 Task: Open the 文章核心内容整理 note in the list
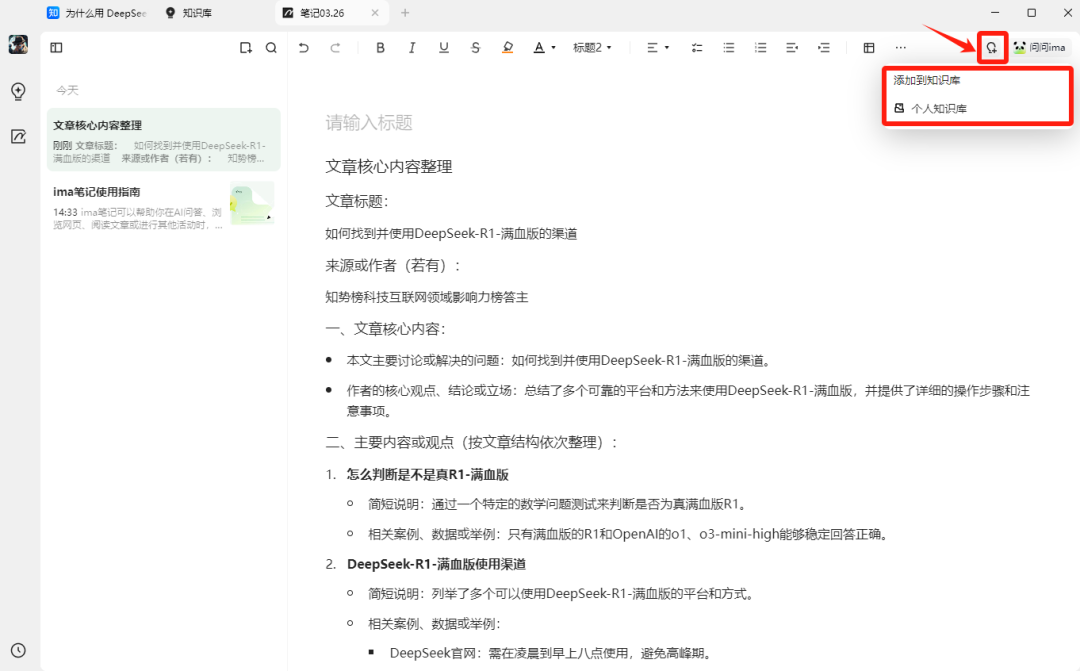pos(164,139)
